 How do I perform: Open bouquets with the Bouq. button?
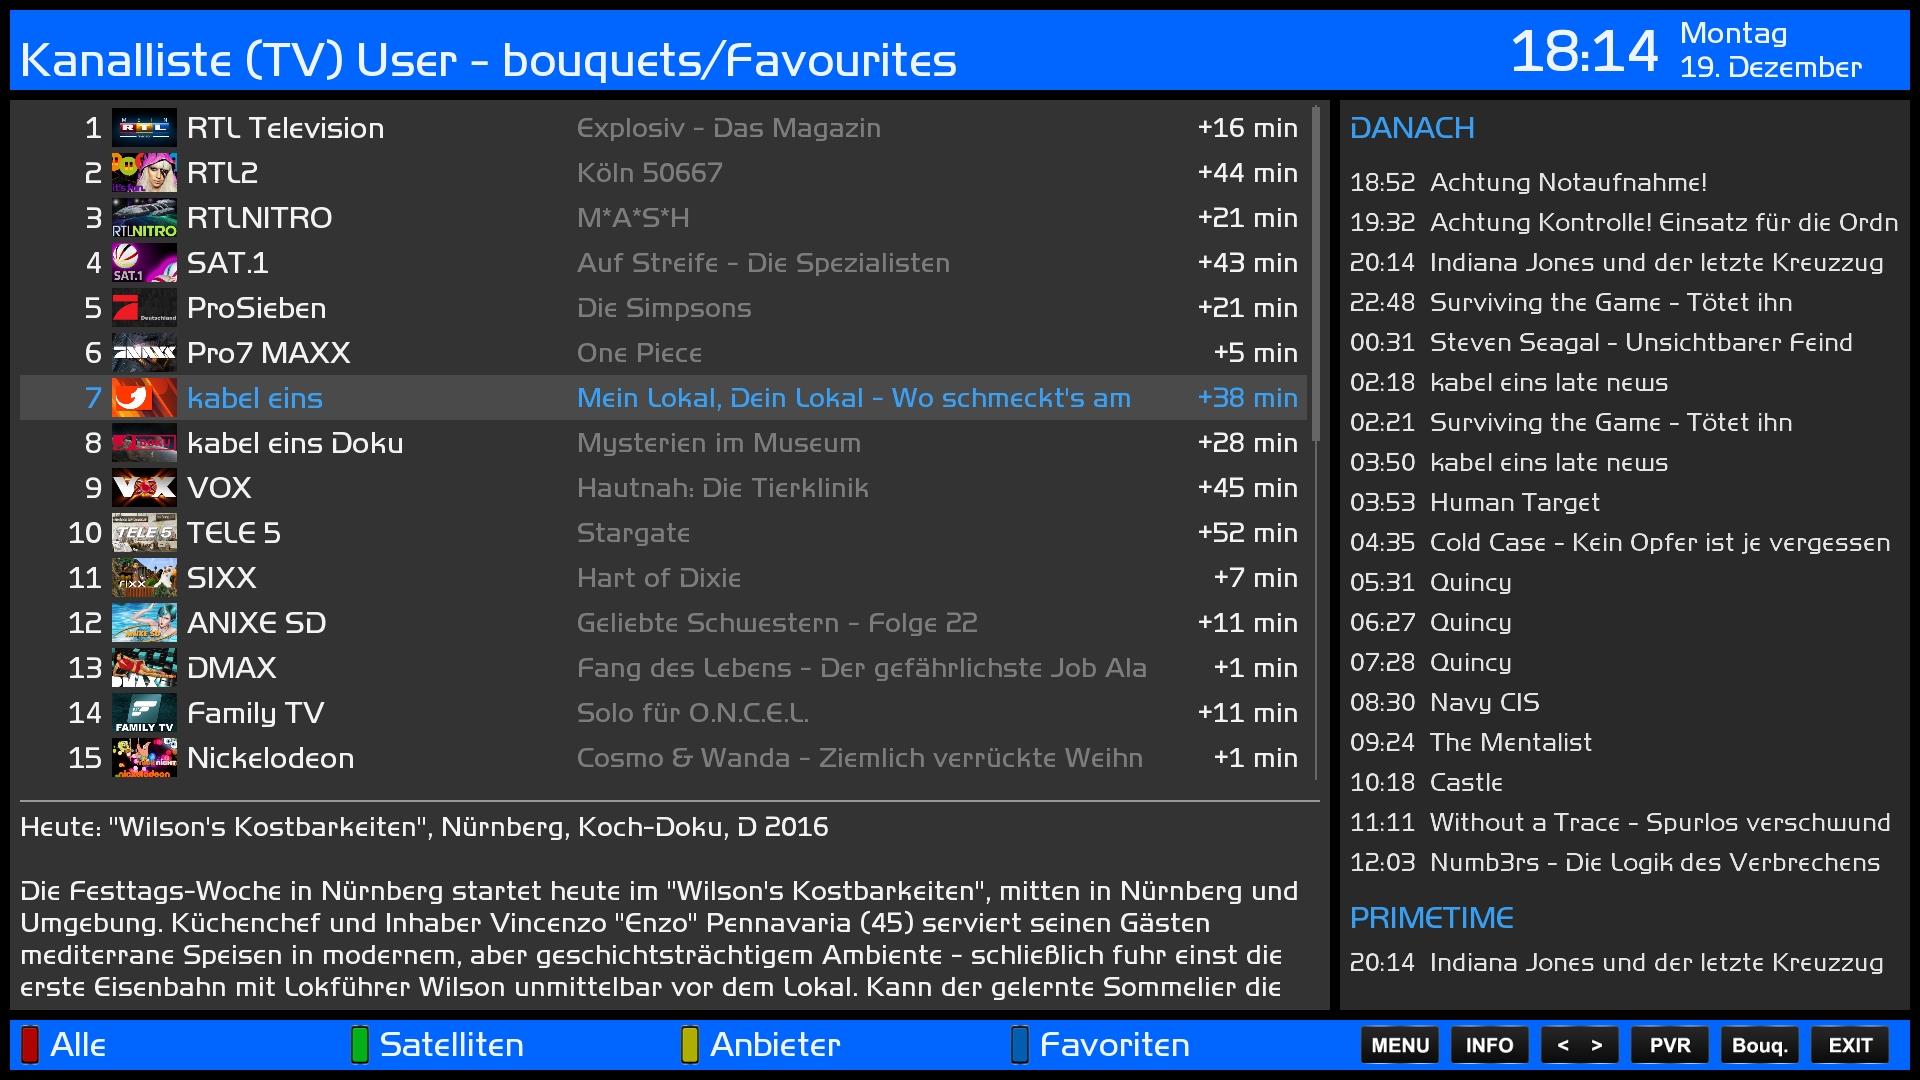1759,1045
